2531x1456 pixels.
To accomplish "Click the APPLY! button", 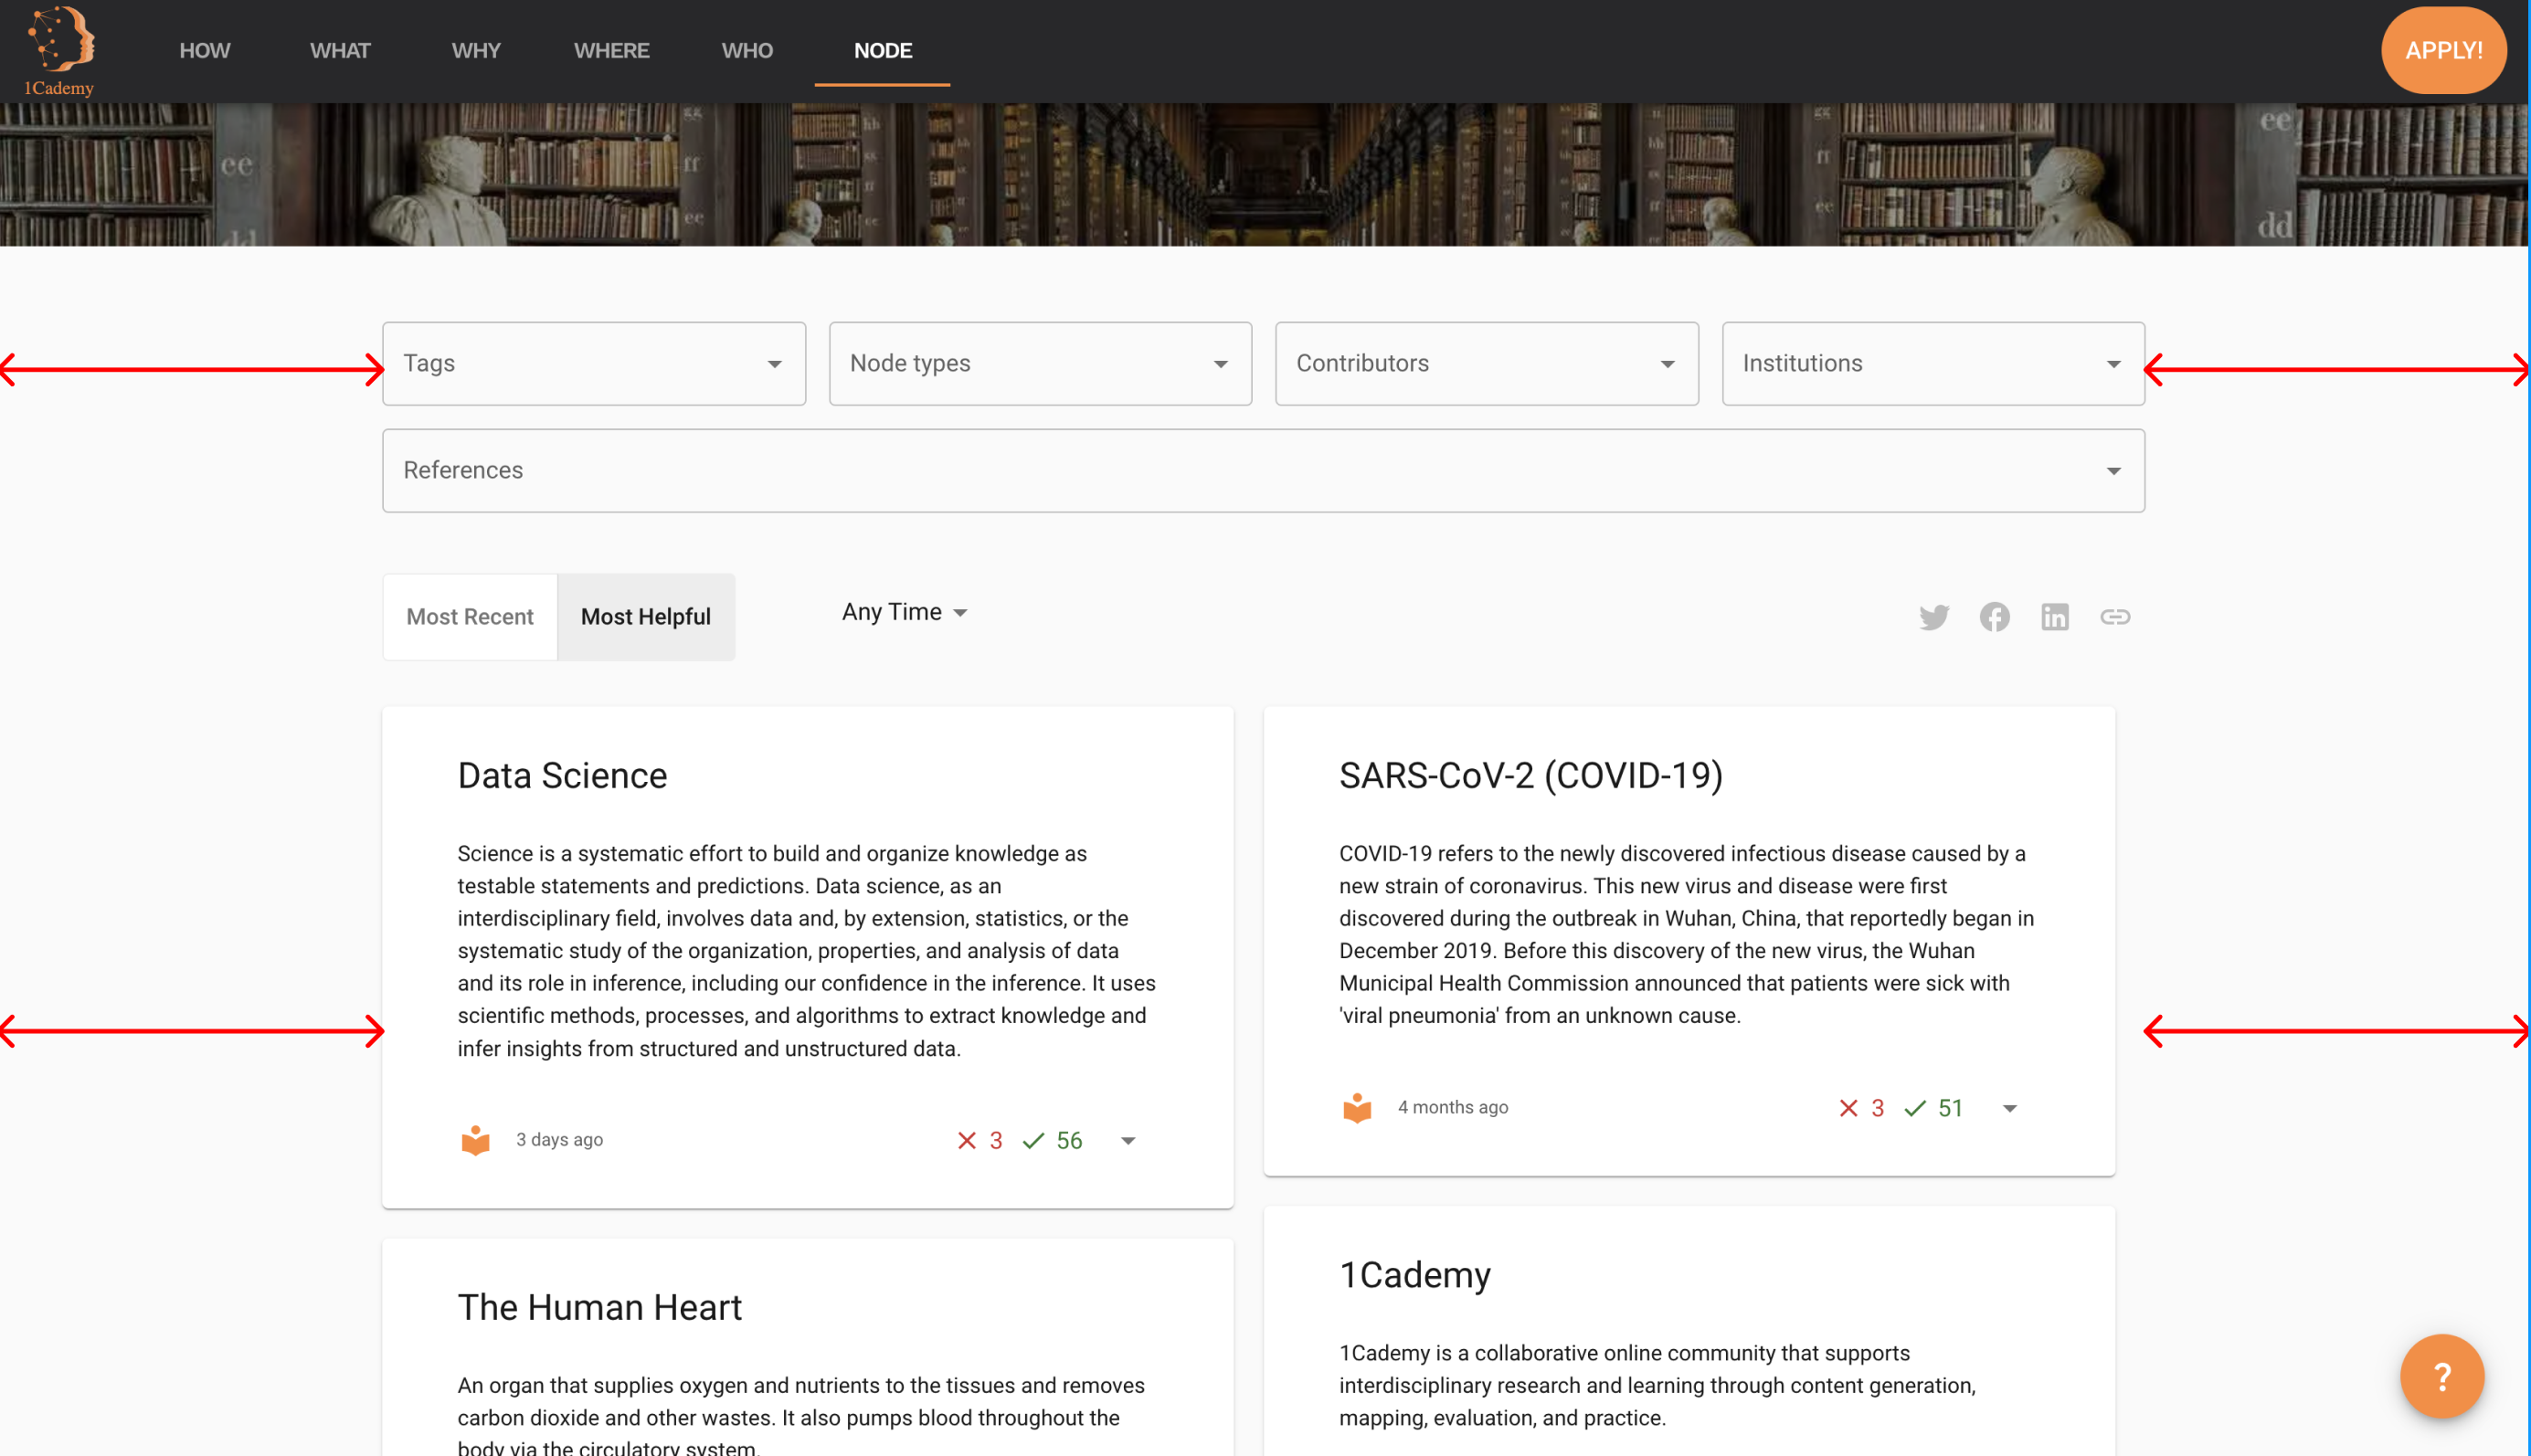I will (x=2443, y=51).
